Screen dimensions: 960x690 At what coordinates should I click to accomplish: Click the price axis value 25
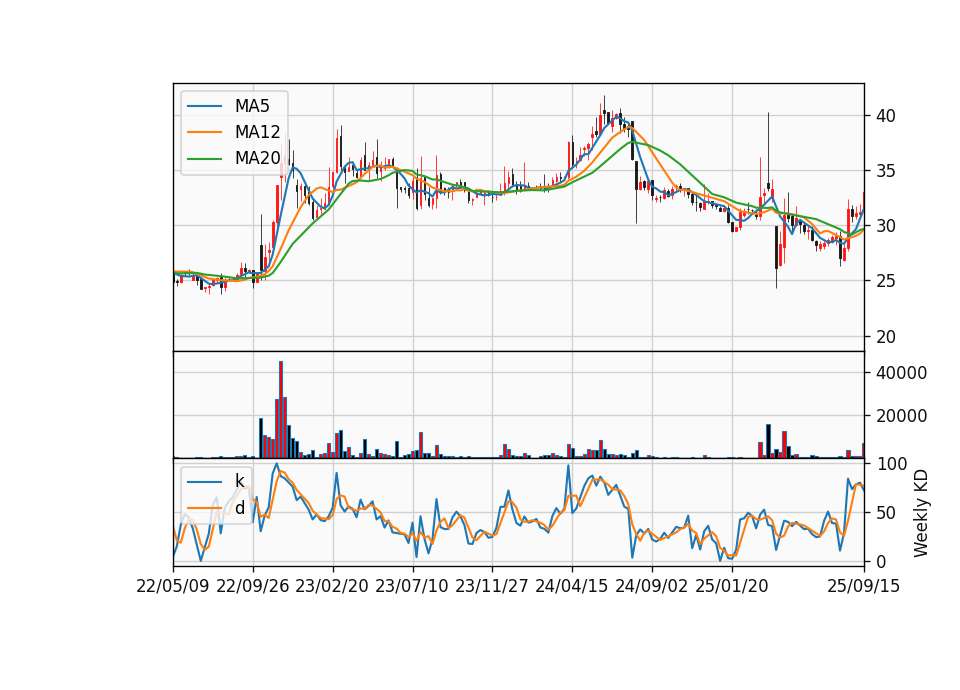point(885,281)
